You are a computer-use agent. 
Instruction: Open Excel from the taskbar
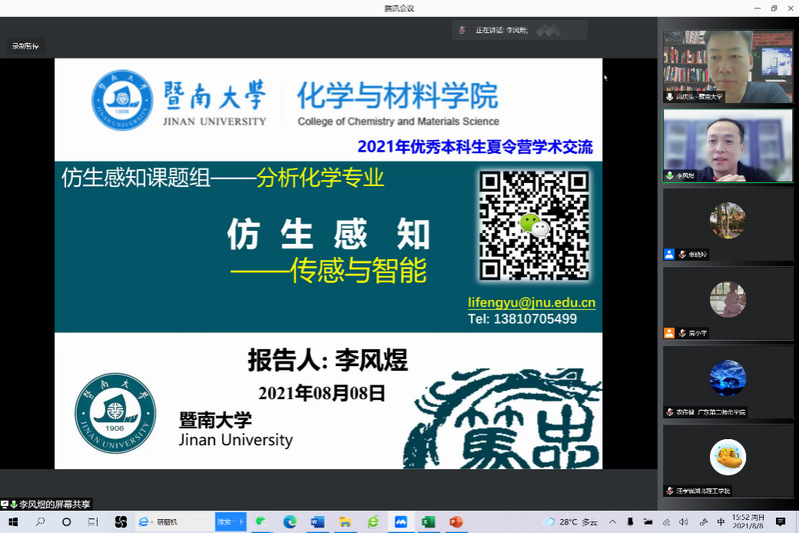pyautogui.click(x=428, y=522)
